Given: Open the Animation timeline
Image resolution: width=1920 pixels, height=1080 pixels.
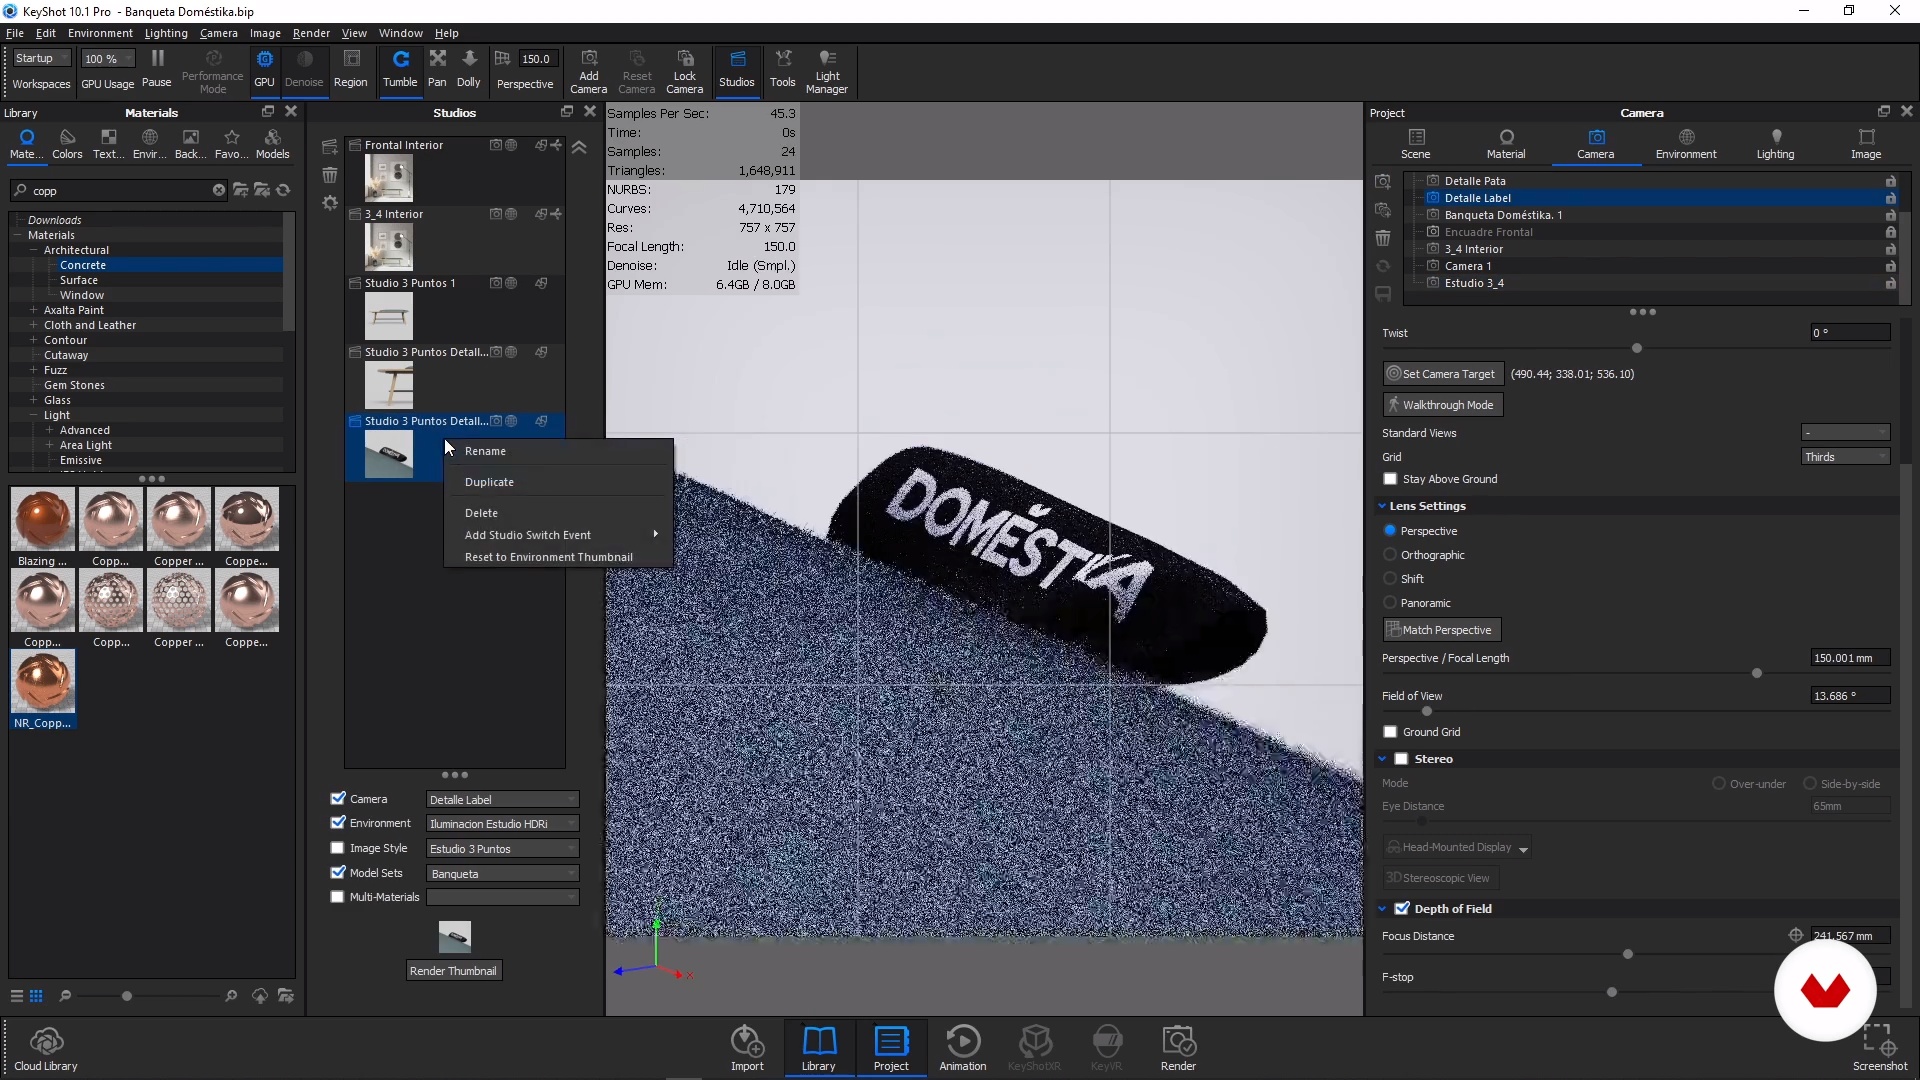Looking at the screenshot, I should [x=963, y=1048].
